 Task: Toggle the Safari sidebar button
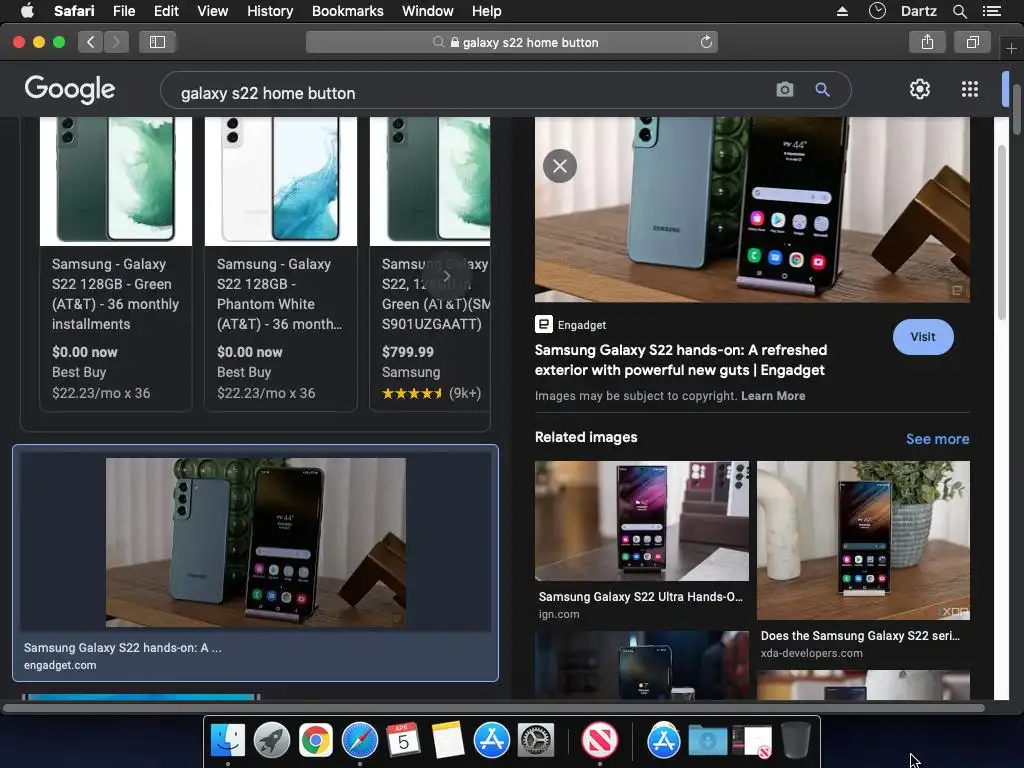tap(157, 42)
